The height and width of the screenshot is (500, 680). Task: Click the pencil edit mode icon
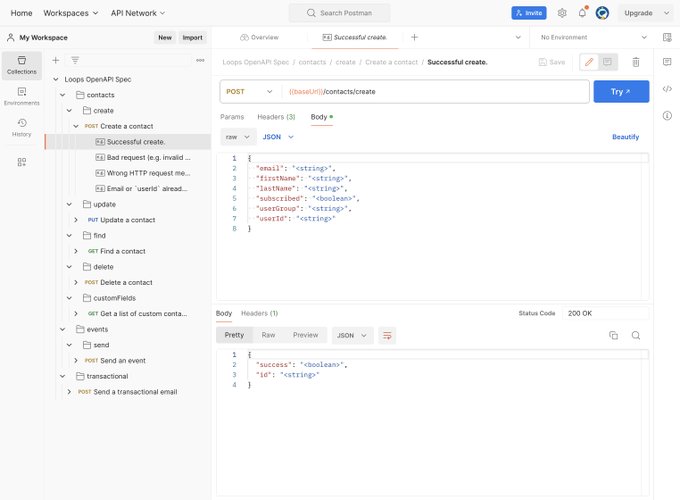tap(589, 62)
